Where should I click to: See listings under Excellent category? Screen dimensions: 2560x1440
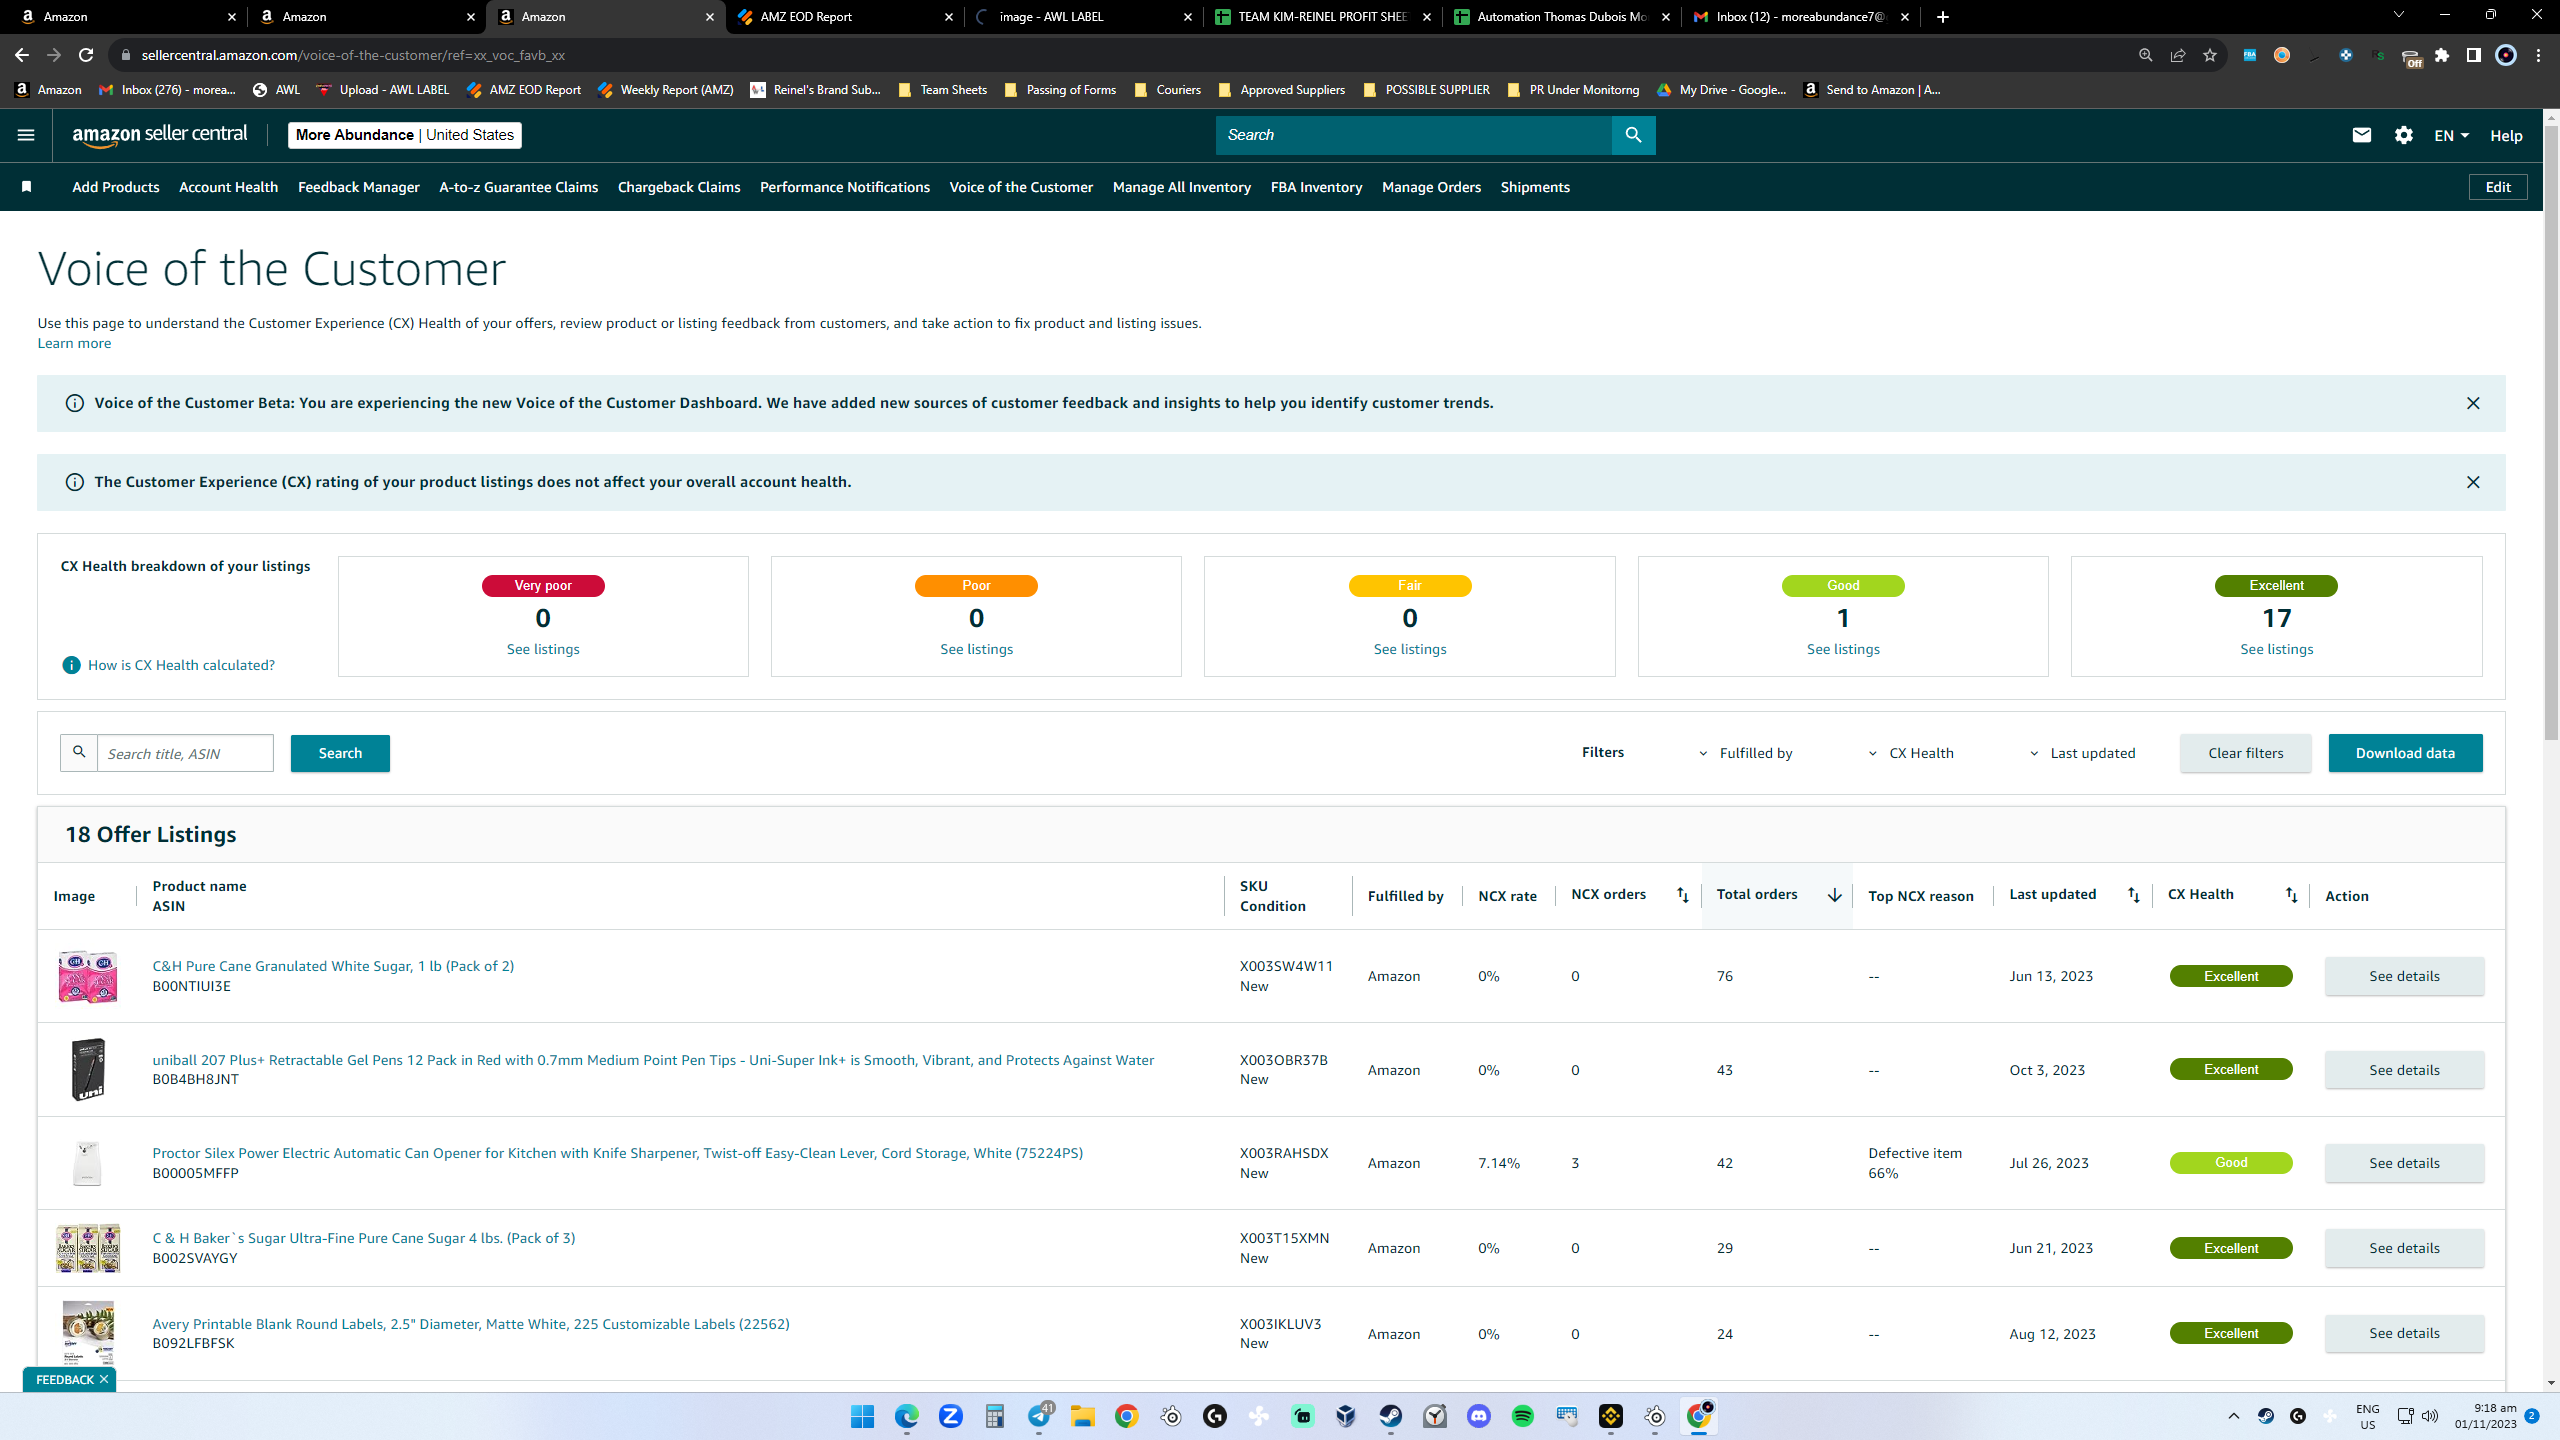click(x=2276, y=649)
